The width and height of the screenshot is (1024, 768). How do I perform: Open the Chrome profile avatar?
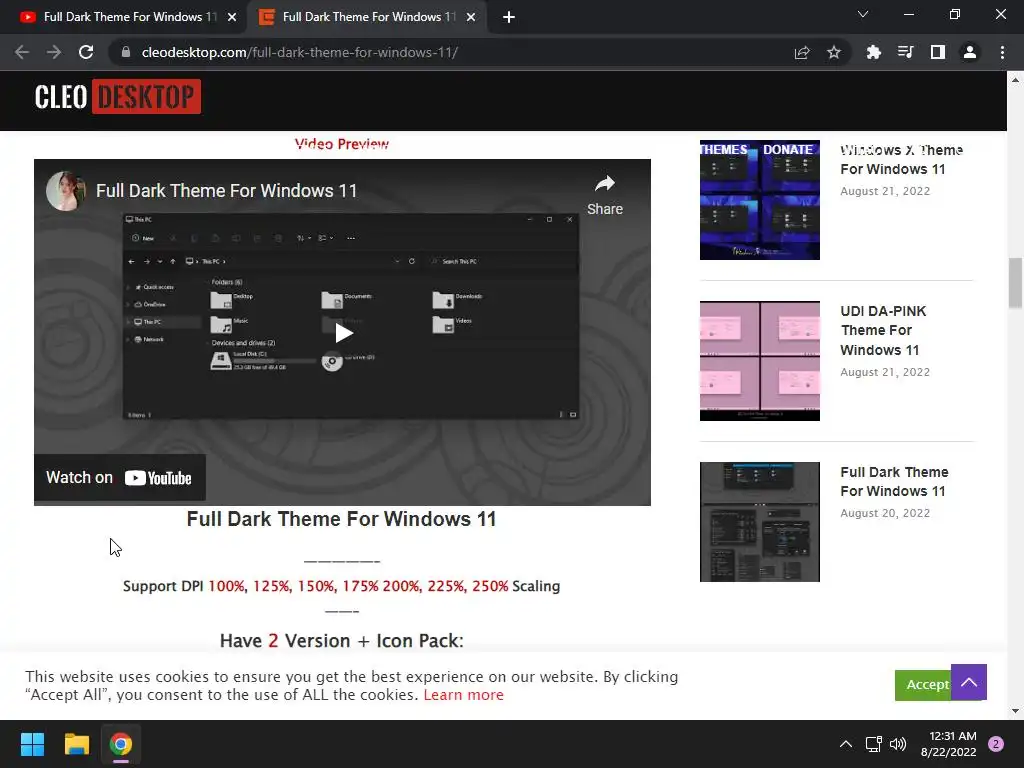[x=970, y=52]
